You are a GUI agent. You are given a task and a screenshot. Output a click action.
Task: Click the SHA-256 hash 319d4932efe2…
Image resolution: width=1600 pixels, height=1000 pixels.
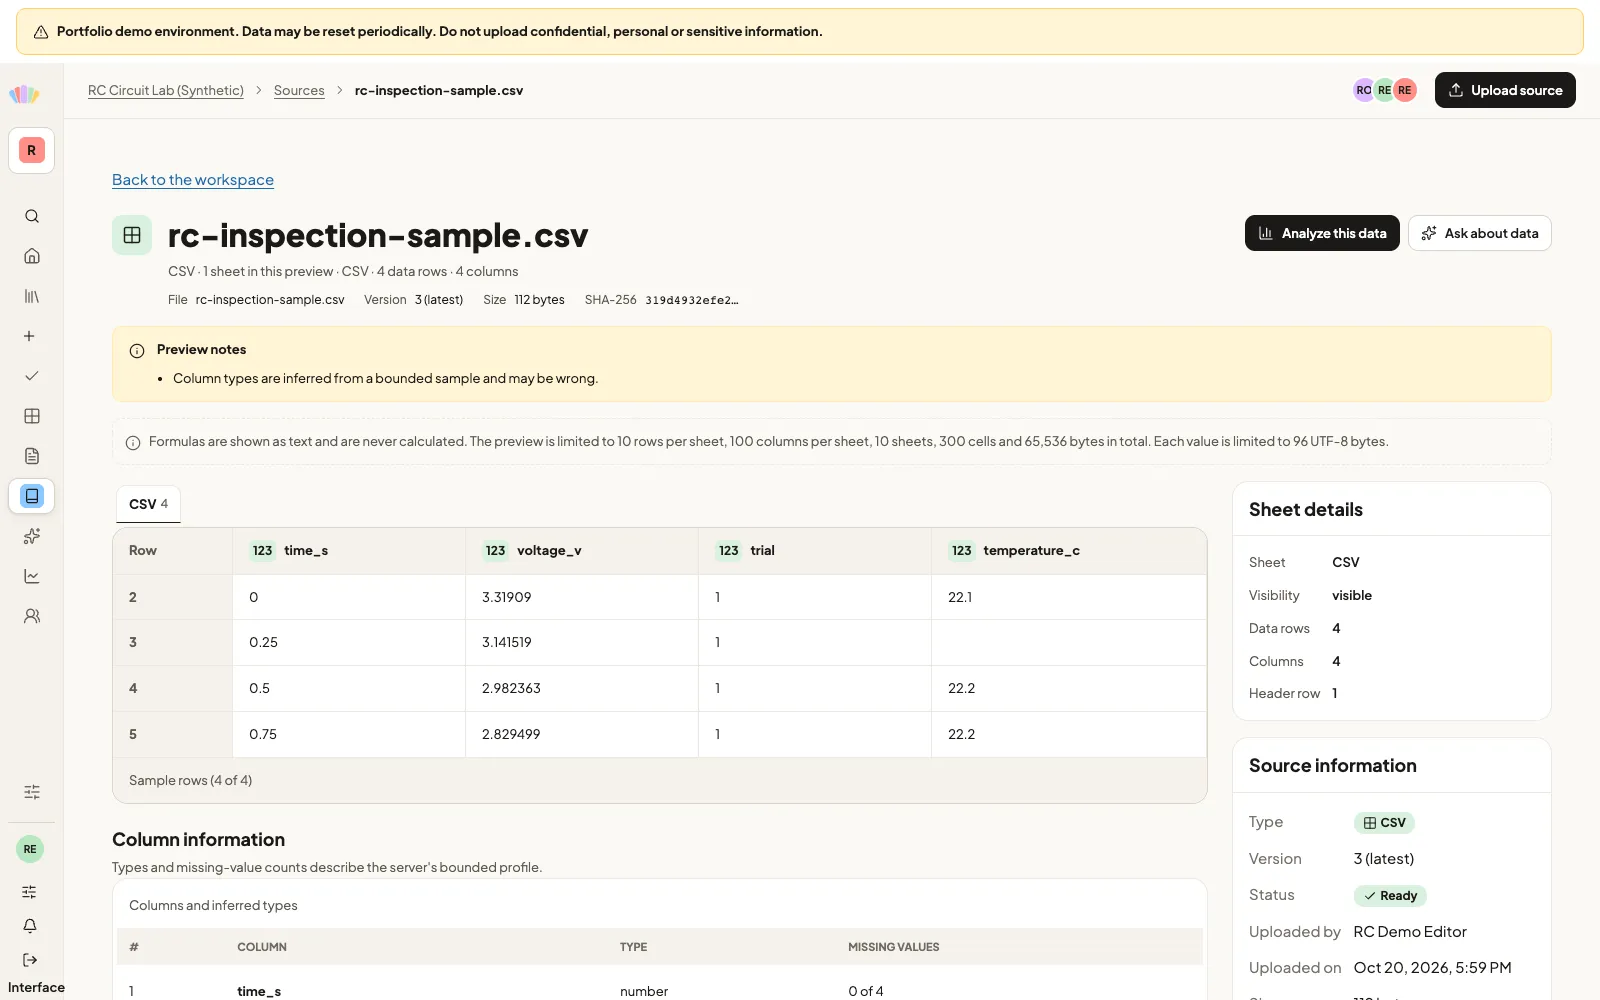(692, 300)
